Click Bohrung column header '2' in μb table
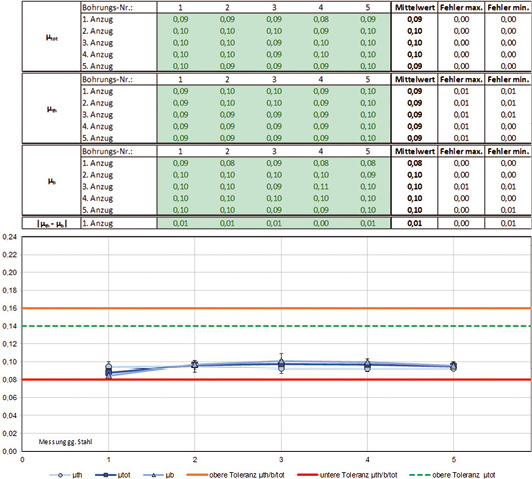532x479 pixels. tap(227, 151)
